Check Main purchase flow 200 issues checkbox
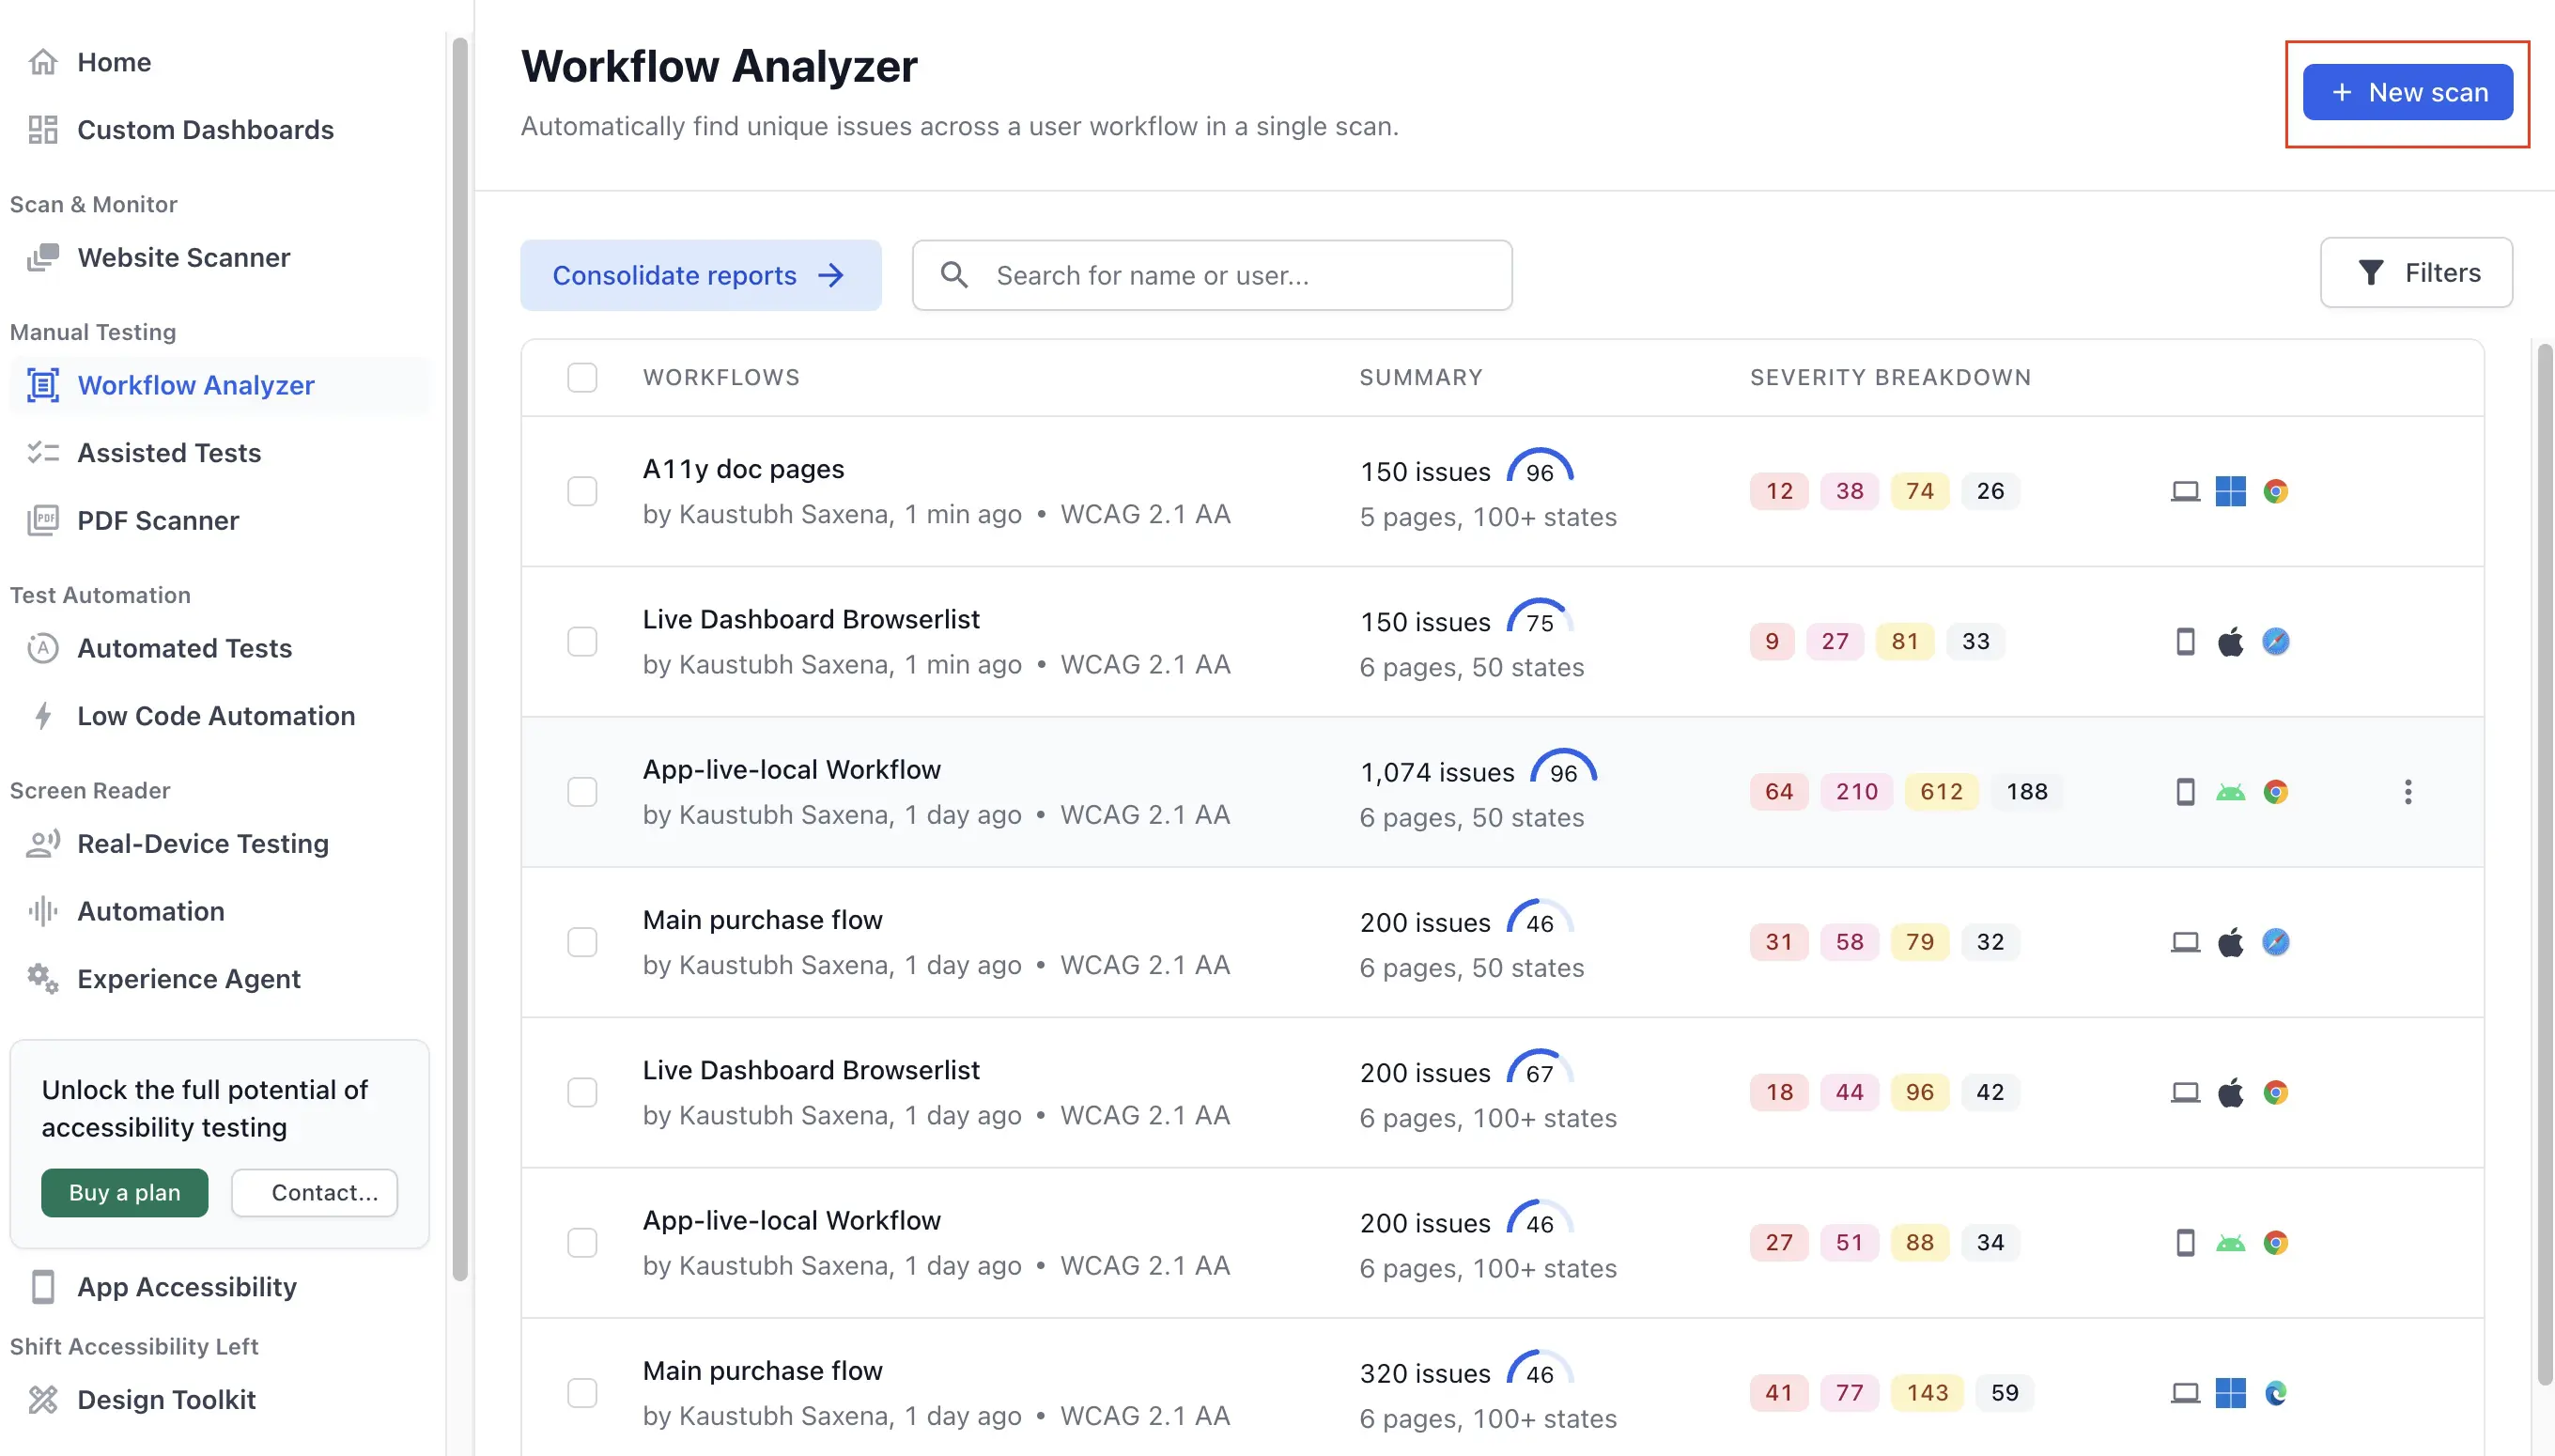The height and width of the screenshot is (1456, 2555). [x=582, y=942]
